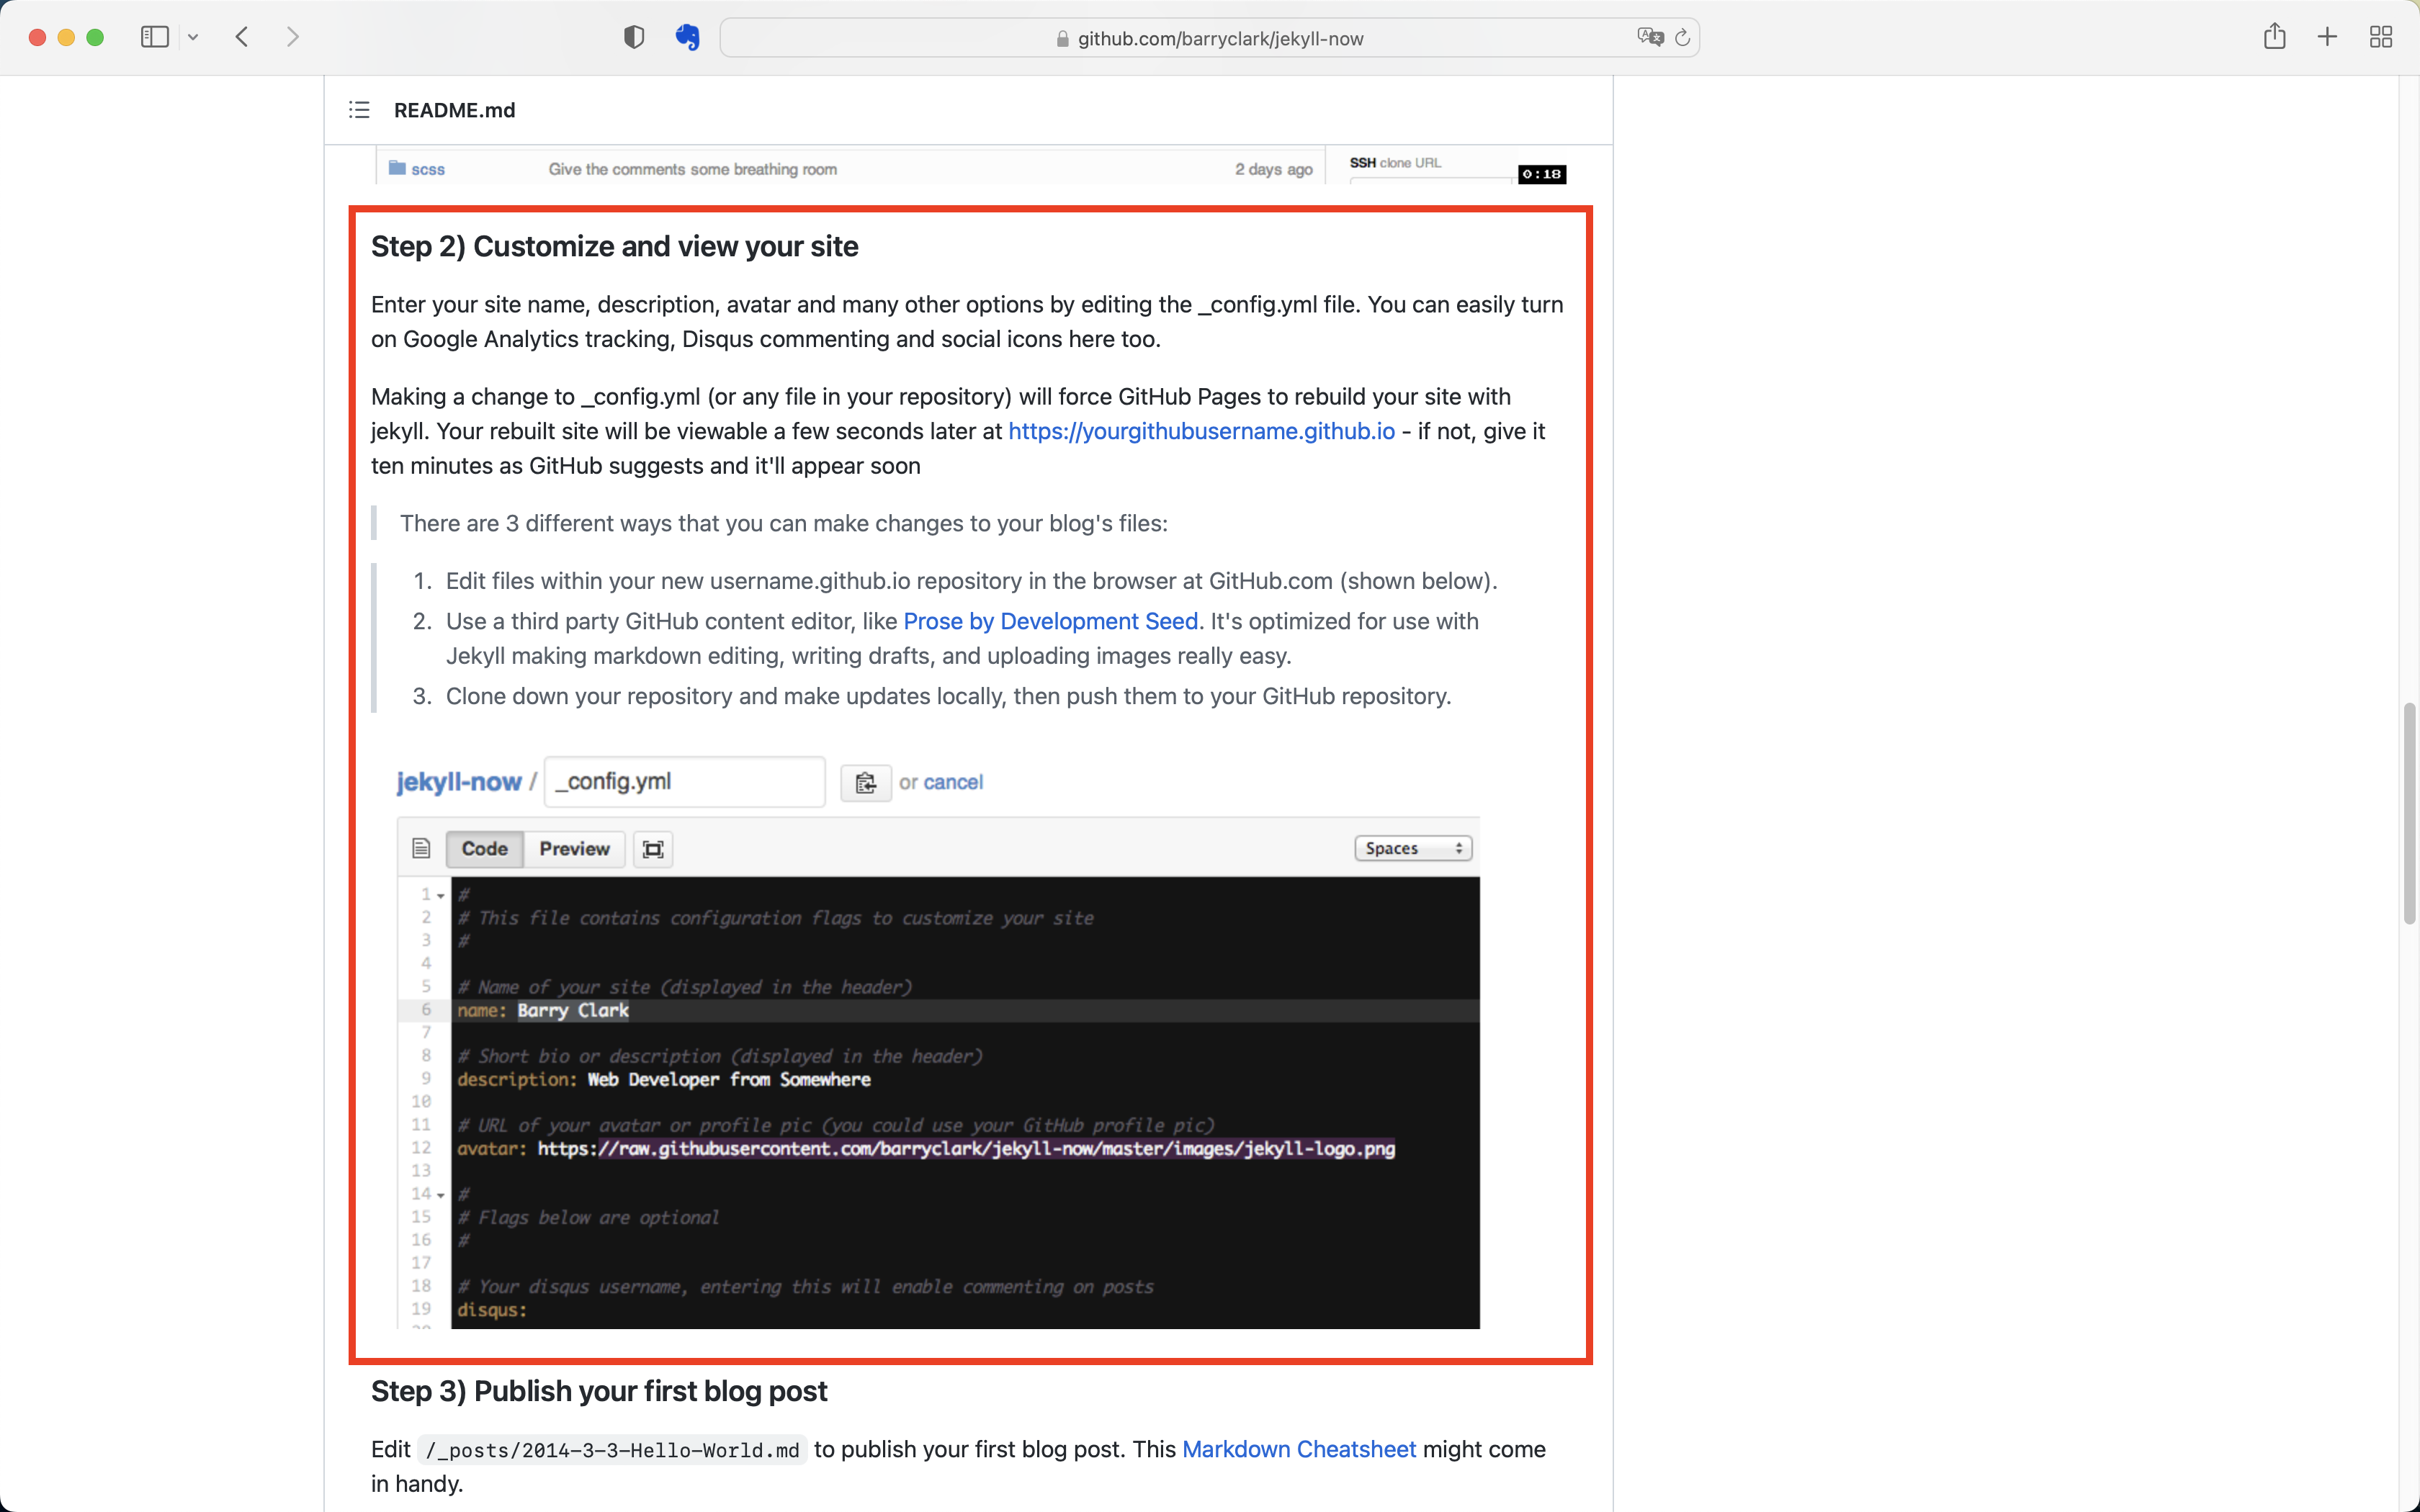Open the privacy shield report
This screenshot has width=2420, height=1512.
pos(633,37)
